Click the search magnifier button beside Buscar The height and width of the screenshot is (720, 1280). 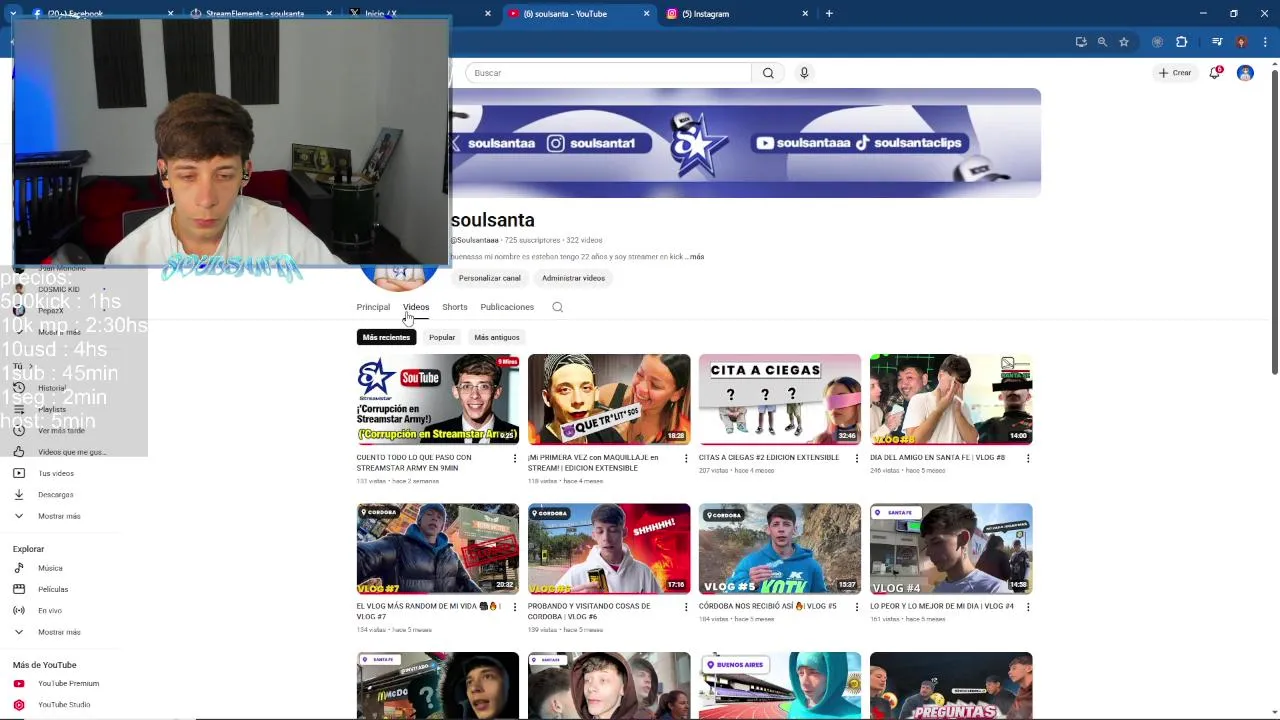pos(768,73)
